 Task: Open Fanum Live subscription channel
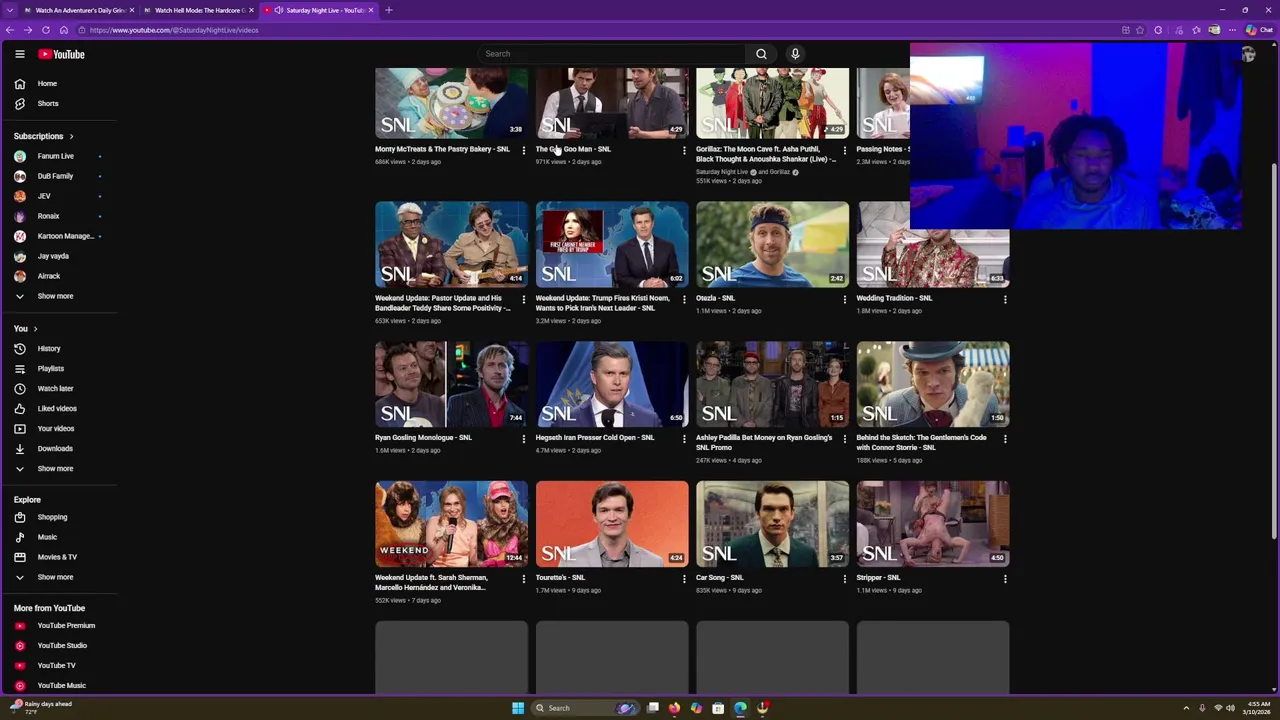(x=58, y=156)
